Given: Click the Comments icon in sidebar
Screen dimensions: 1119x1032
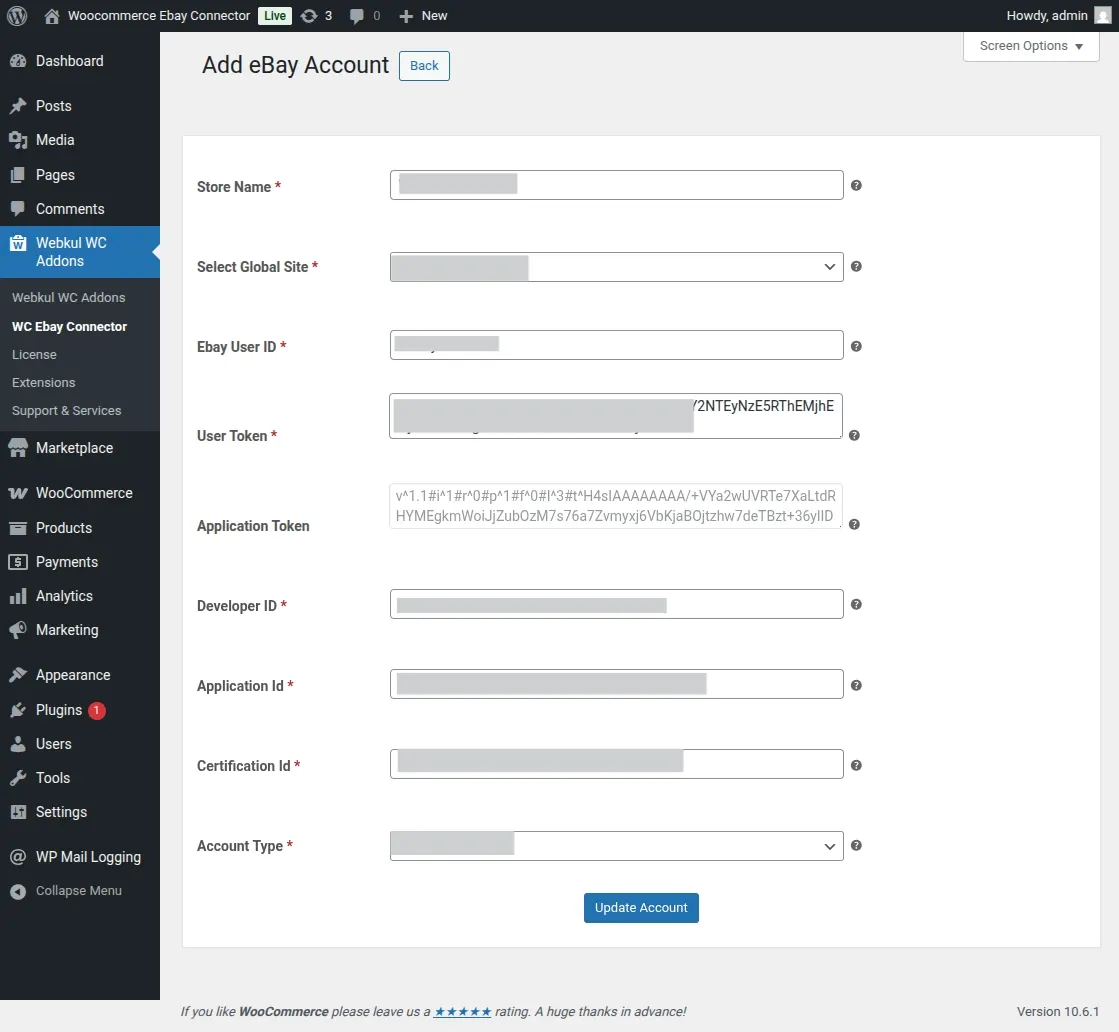Looking at the screenshot, I should pyautogui.click(x=18, y=209).
